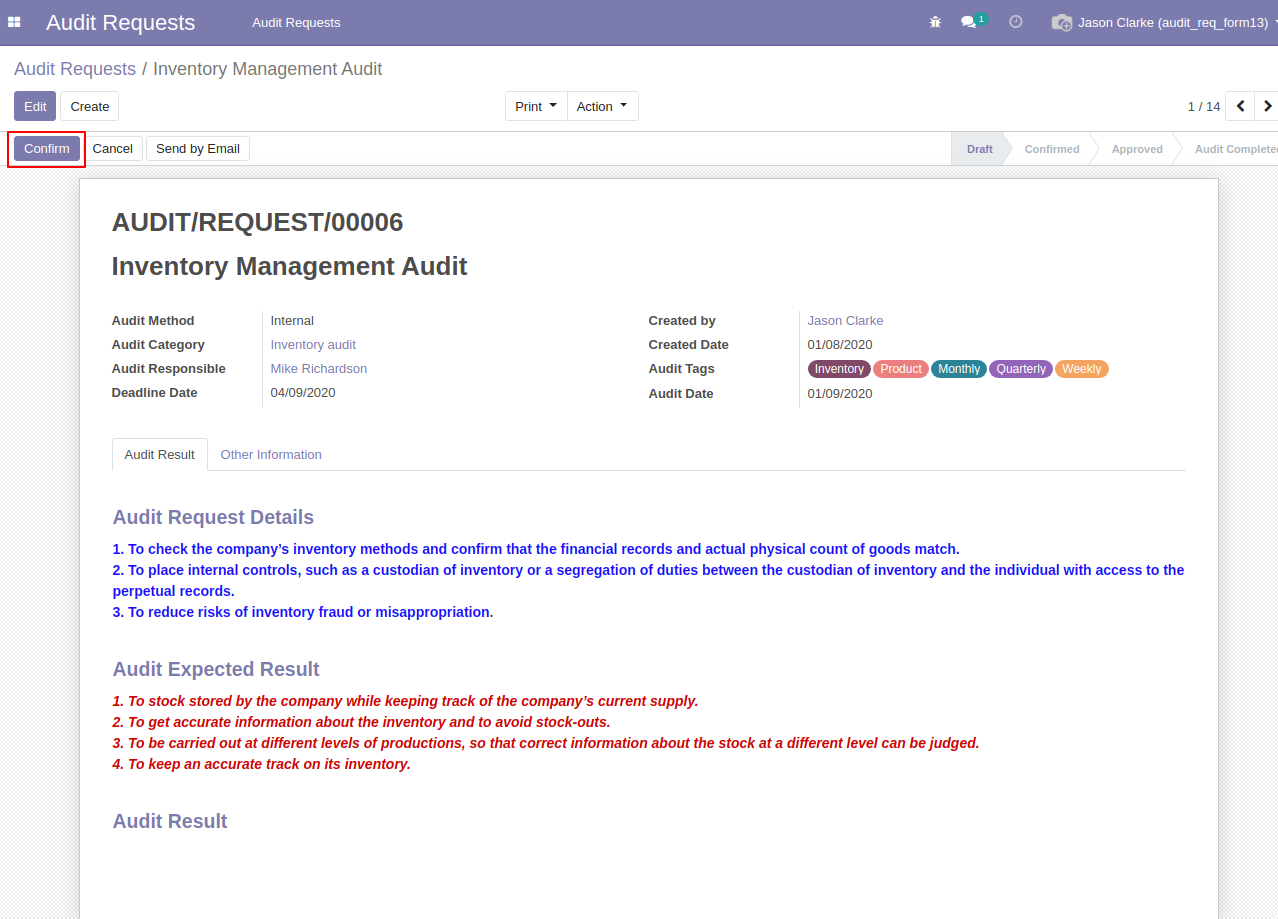1278x919 pixels.
Task: Click the Quarterly tag
Action: click(1021, 369)
